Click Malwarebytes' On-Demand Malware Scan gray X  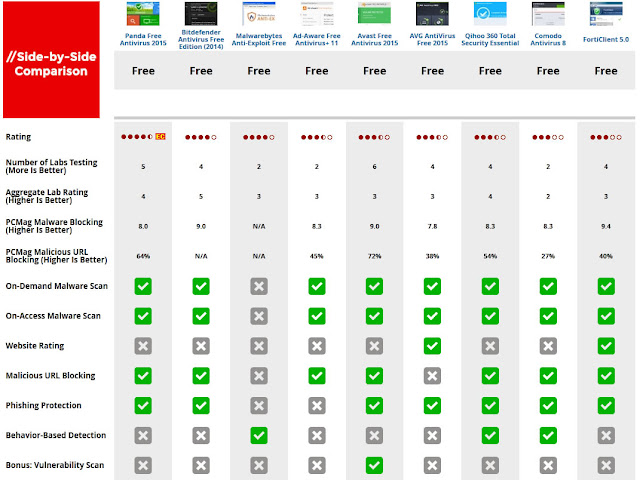click(x=259, y=286)
